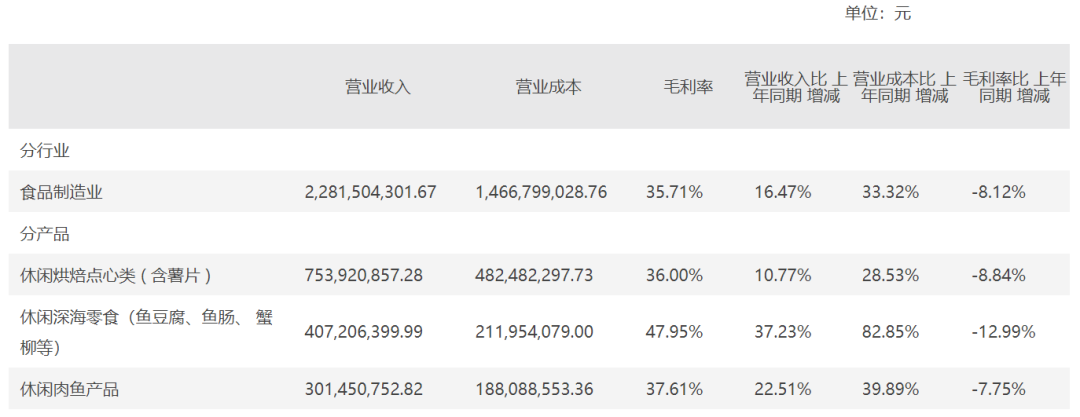Click the 单位：元 unit label
This screenshot has width=1080, height=417.
(878, 14)
